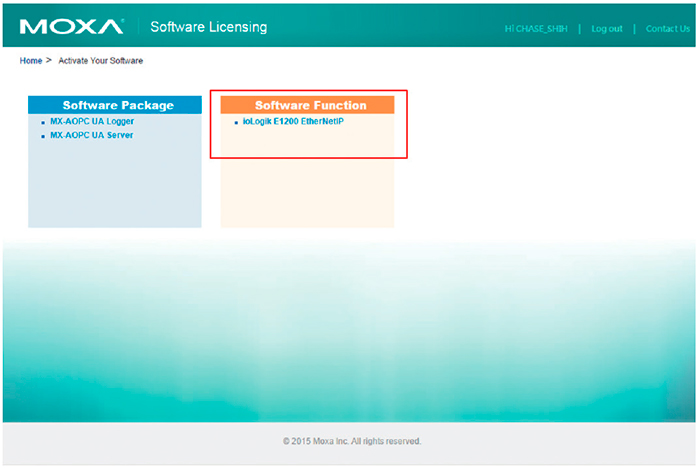Click the divider between Log out and Contact Us
The height and width of the screenshot is (468, 700).
pyautogui.click(x=634, y=29)
